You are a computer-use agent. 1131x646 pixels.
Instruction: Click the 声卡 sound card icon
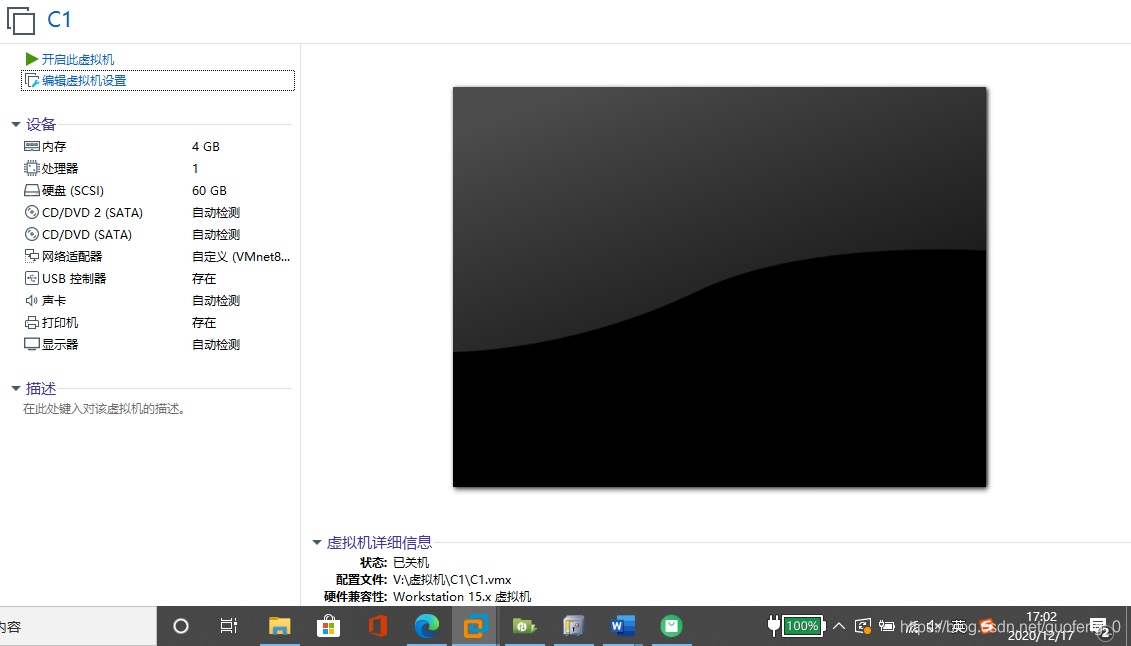(x=31, y=300)
